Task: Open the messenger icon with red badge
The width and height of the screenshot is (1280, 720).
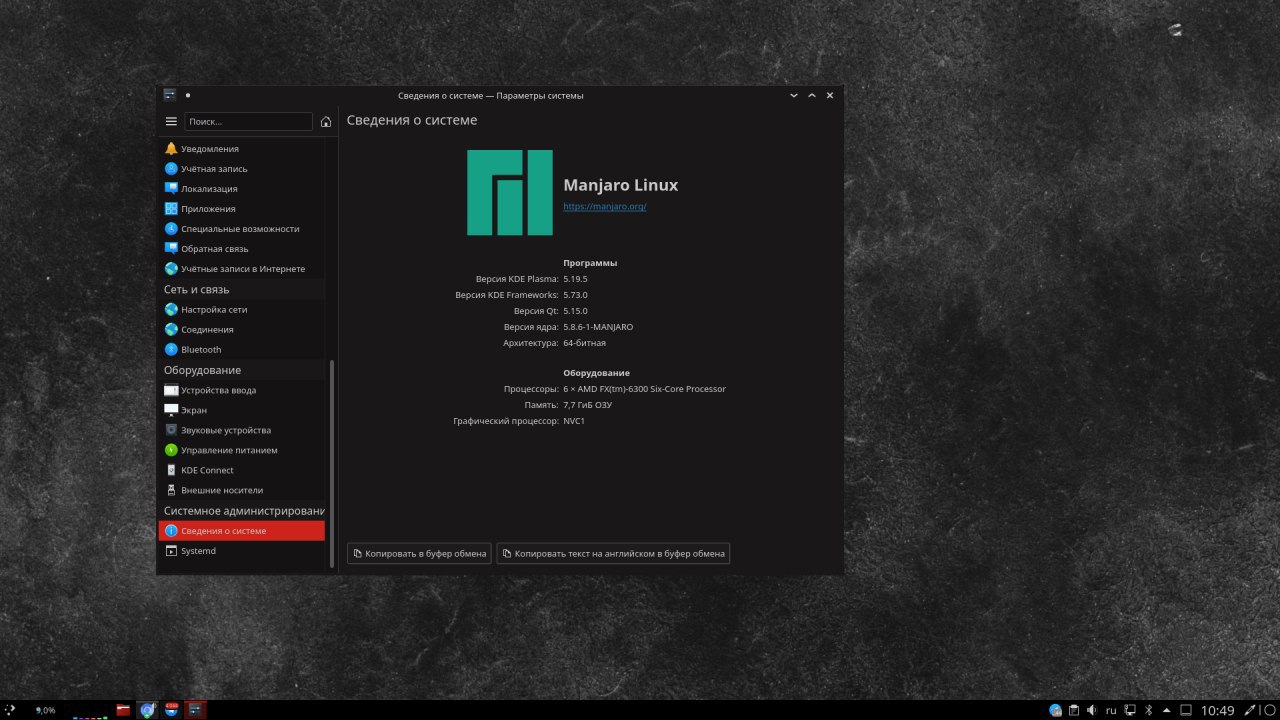Action: pos(171,710)
